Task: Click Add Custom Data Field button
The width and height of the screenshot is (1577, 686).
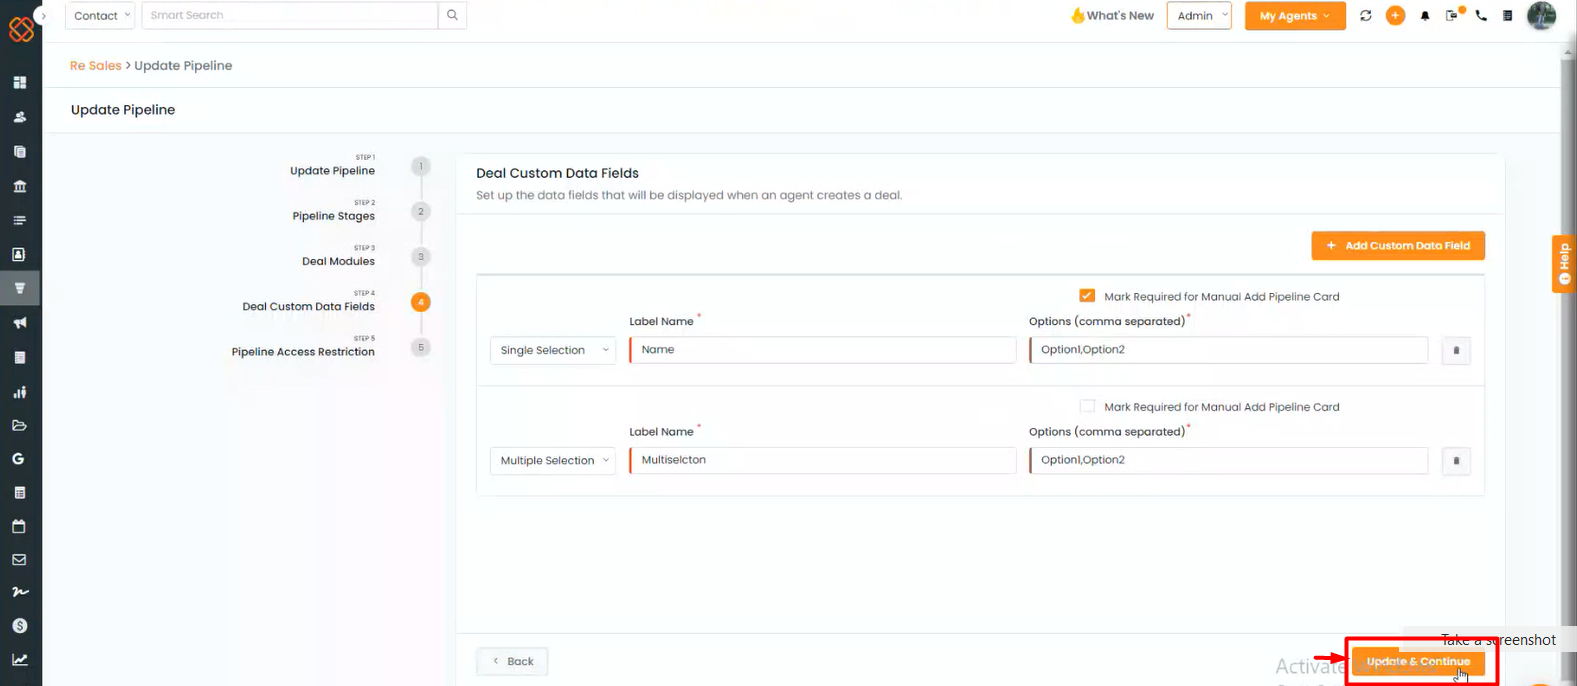Action: 1397,246
